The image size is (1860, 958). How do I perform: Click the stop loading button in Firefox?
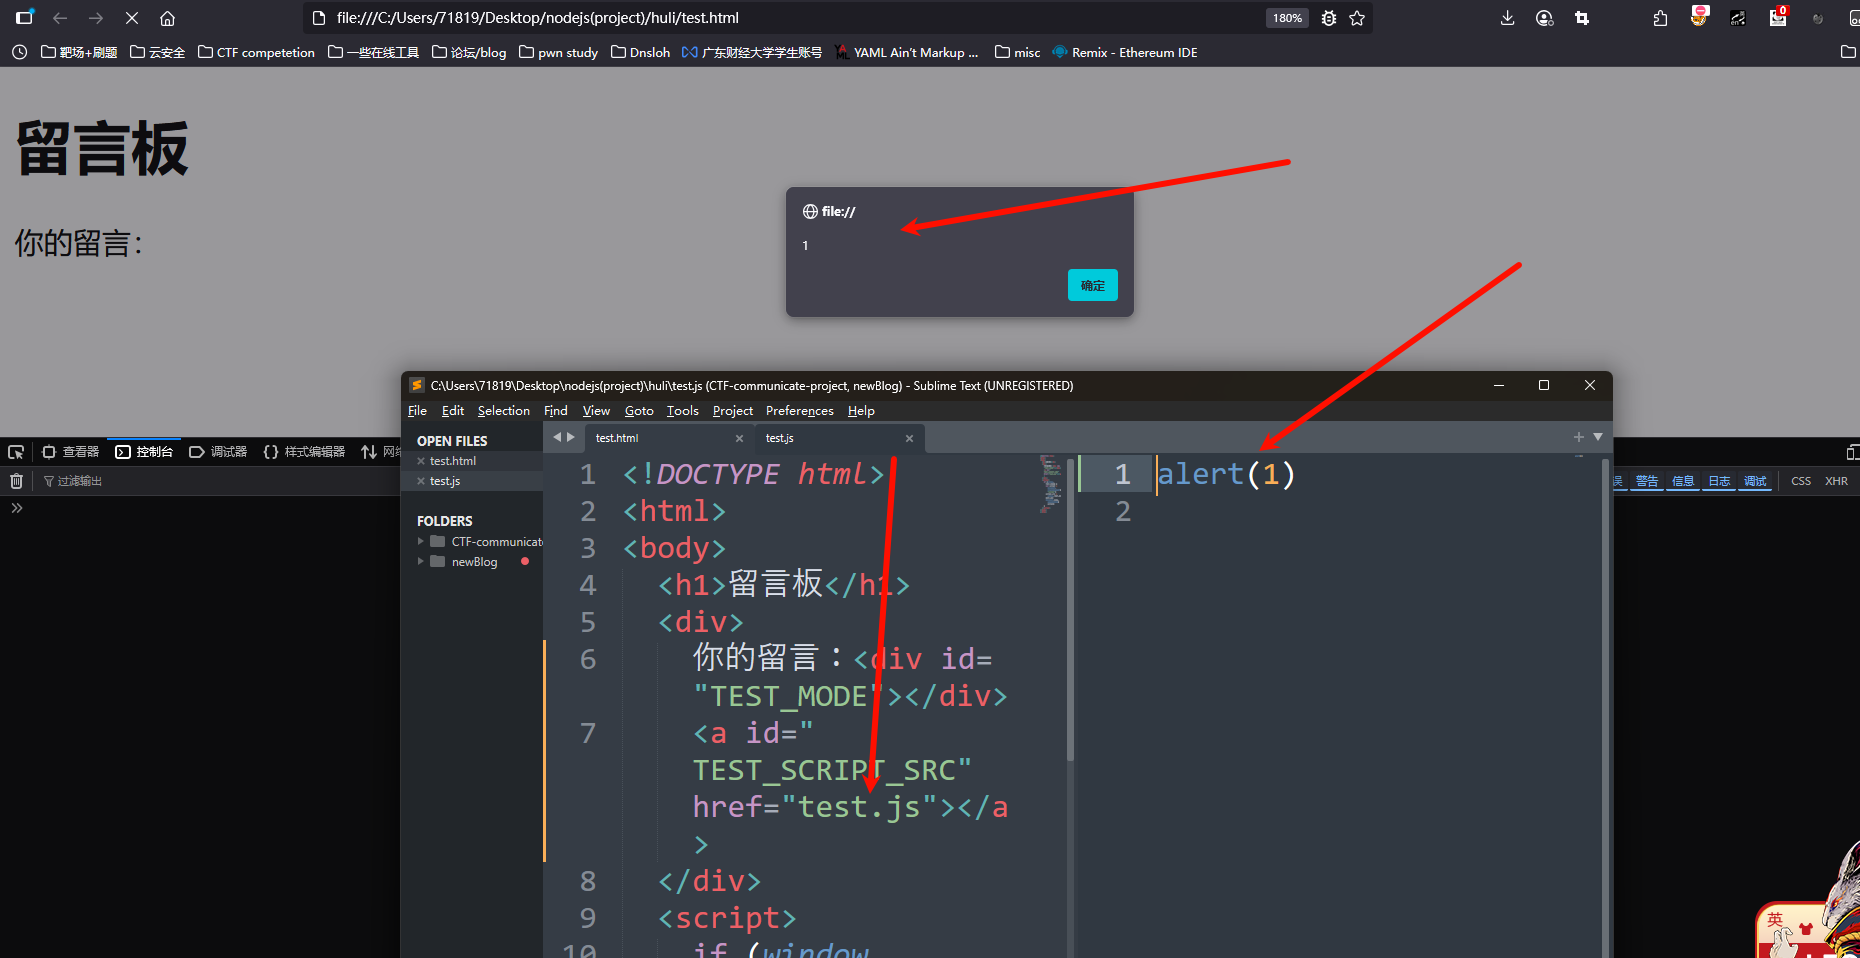[132, 18]
